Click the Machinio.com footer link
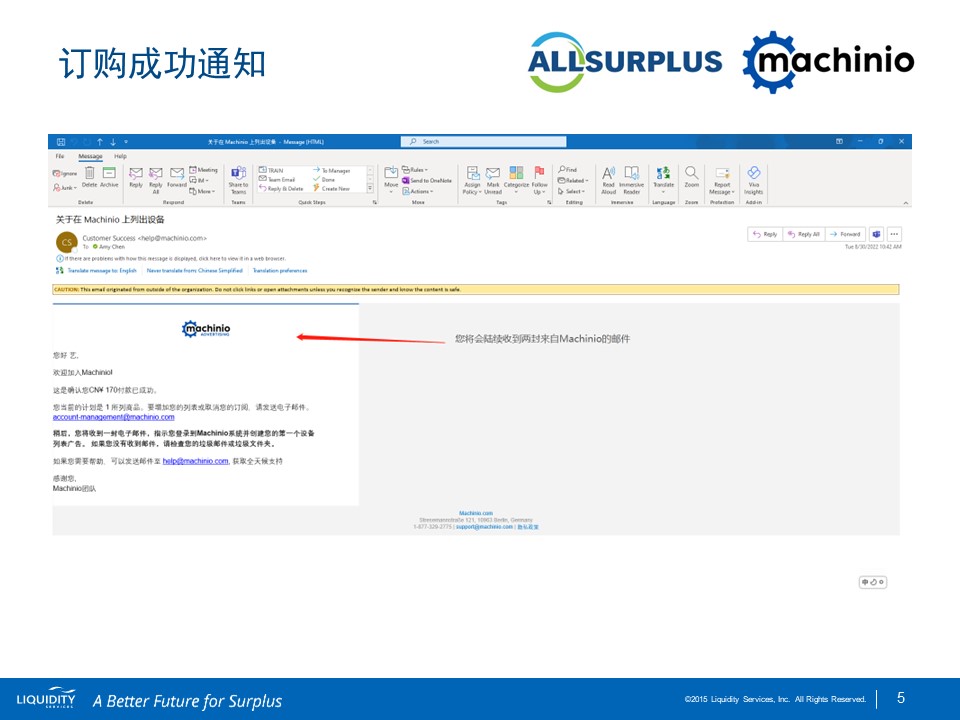This screenshot has width=960, height=720. click(x=476, y=513)
